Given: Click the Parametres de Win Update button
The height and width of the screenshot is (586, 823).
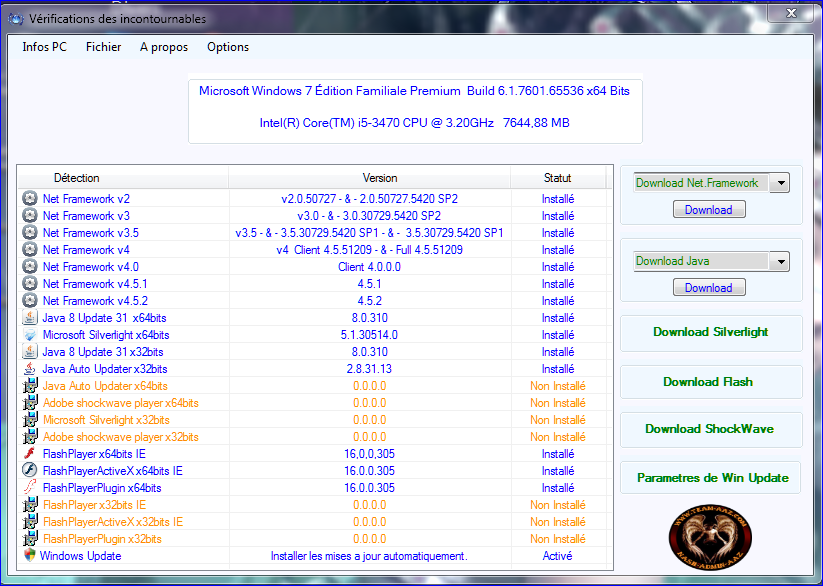Looking at the screenshot, I should coord(711,478).
